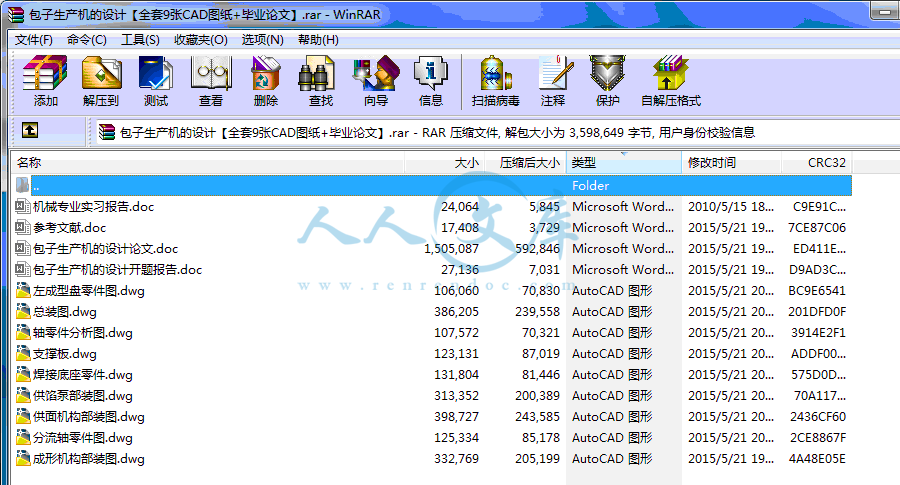Sort by the 名称 column header
The height and width of the screenshot is (485, 900).
point(208,162)
